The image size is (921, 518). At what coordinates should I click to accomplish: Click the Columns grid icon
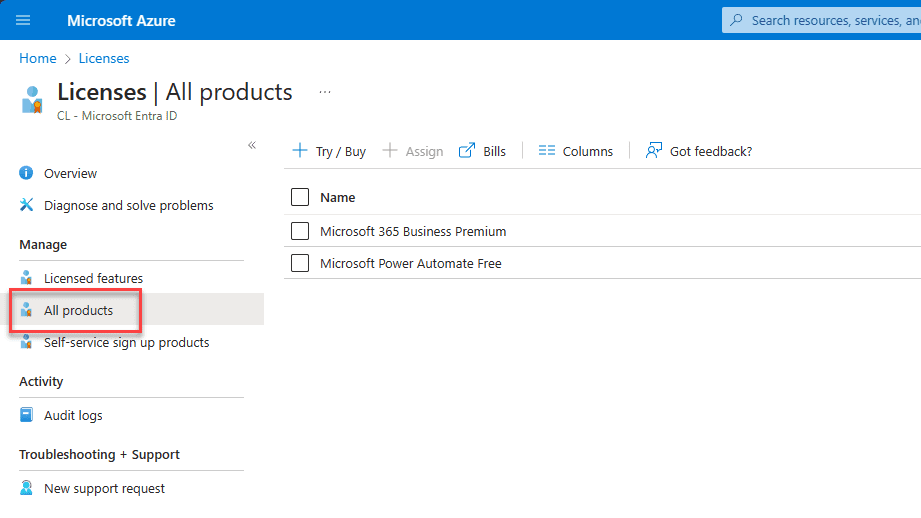(546, 150)
